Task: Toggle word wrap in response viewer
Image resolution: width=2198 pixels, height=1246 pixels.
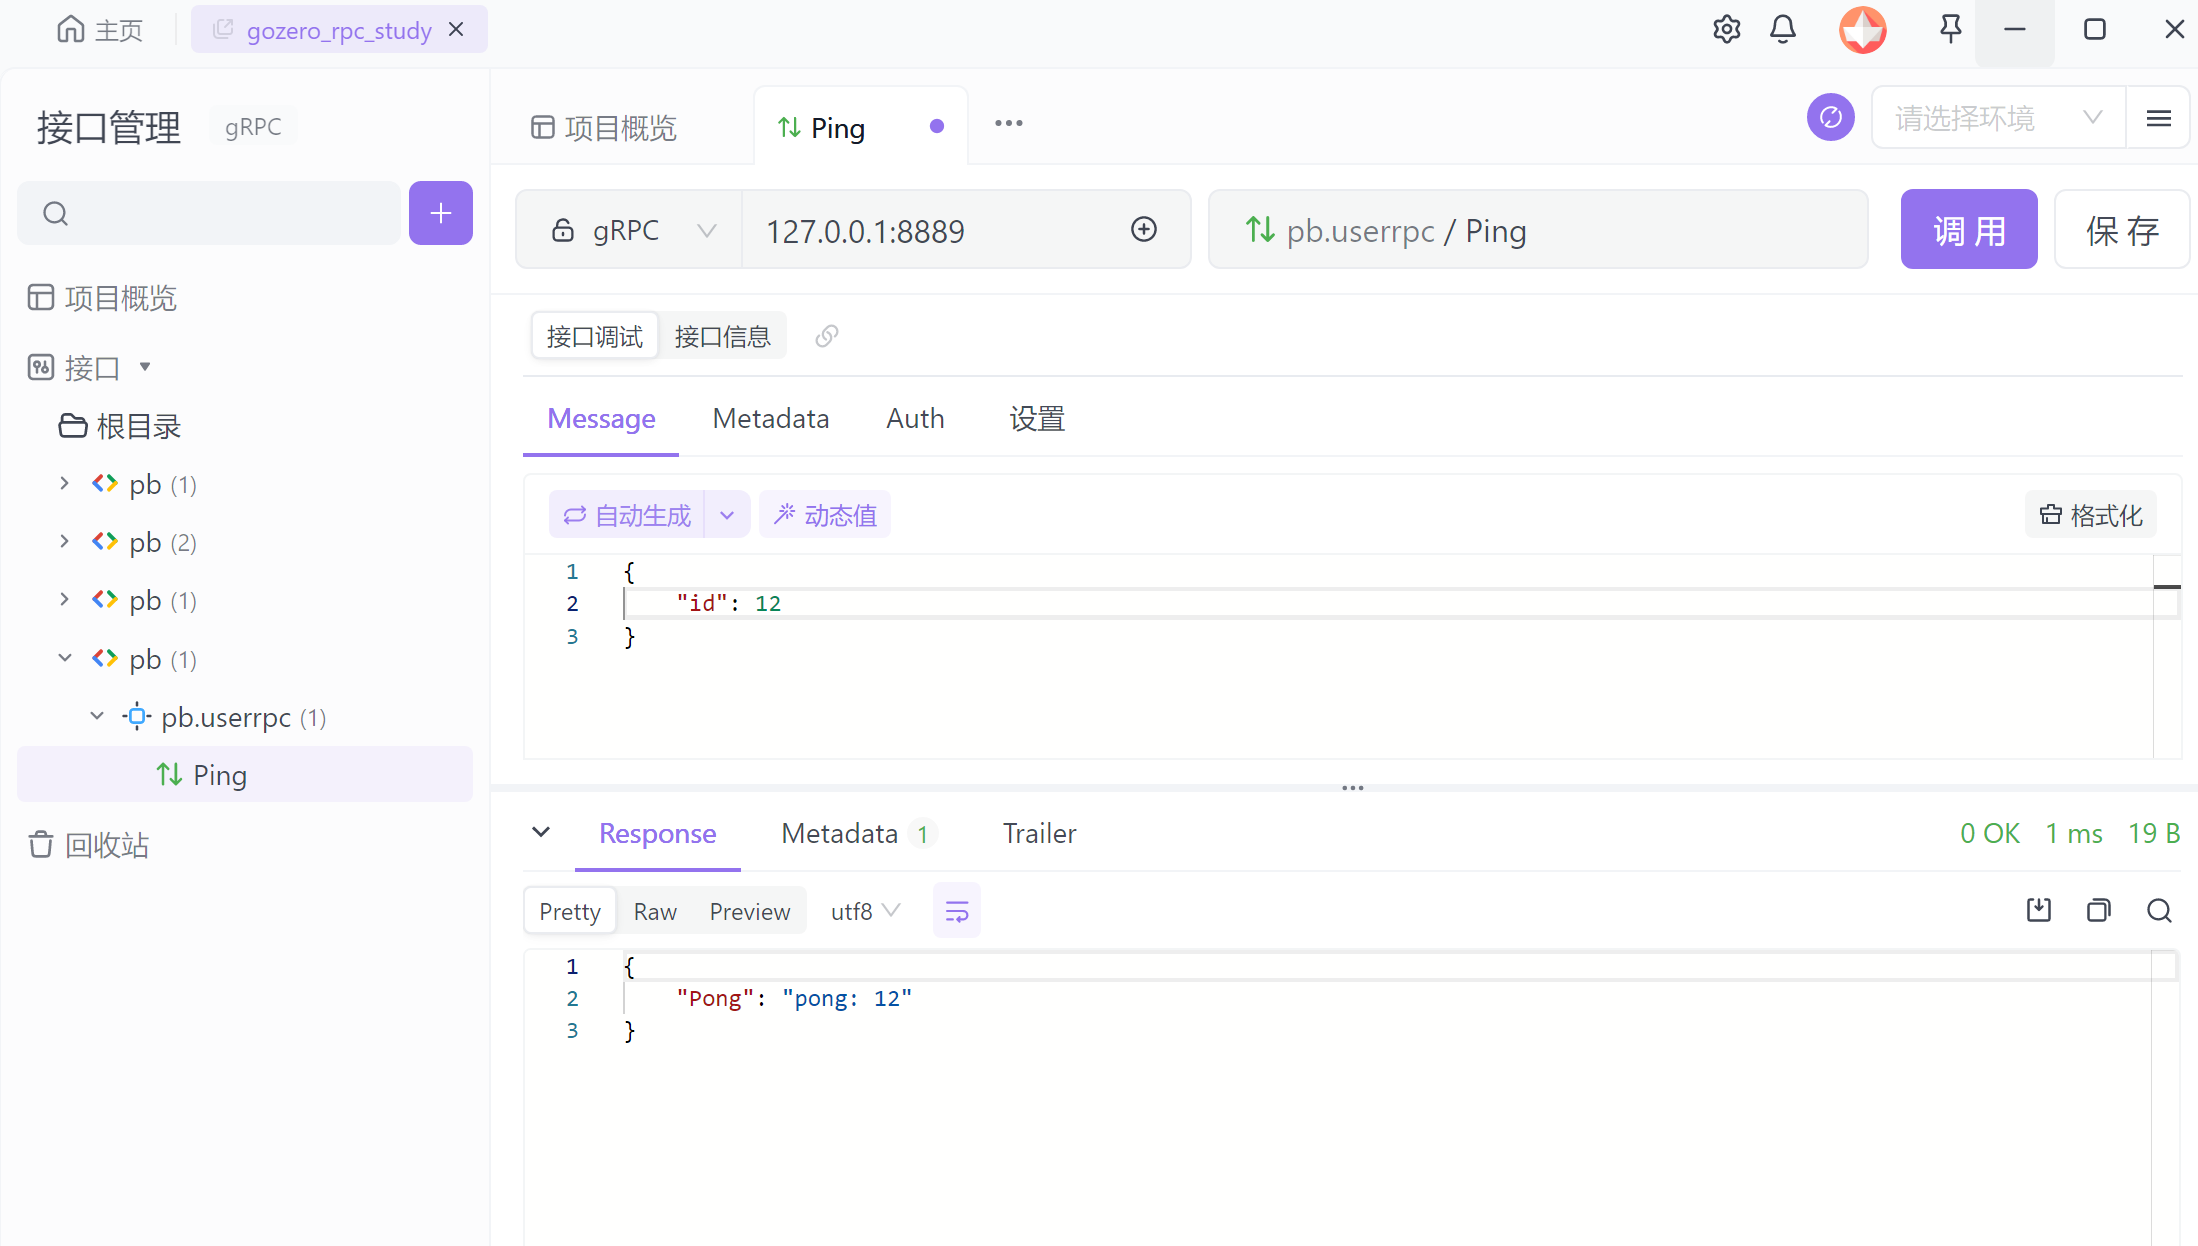Action: 956,910
